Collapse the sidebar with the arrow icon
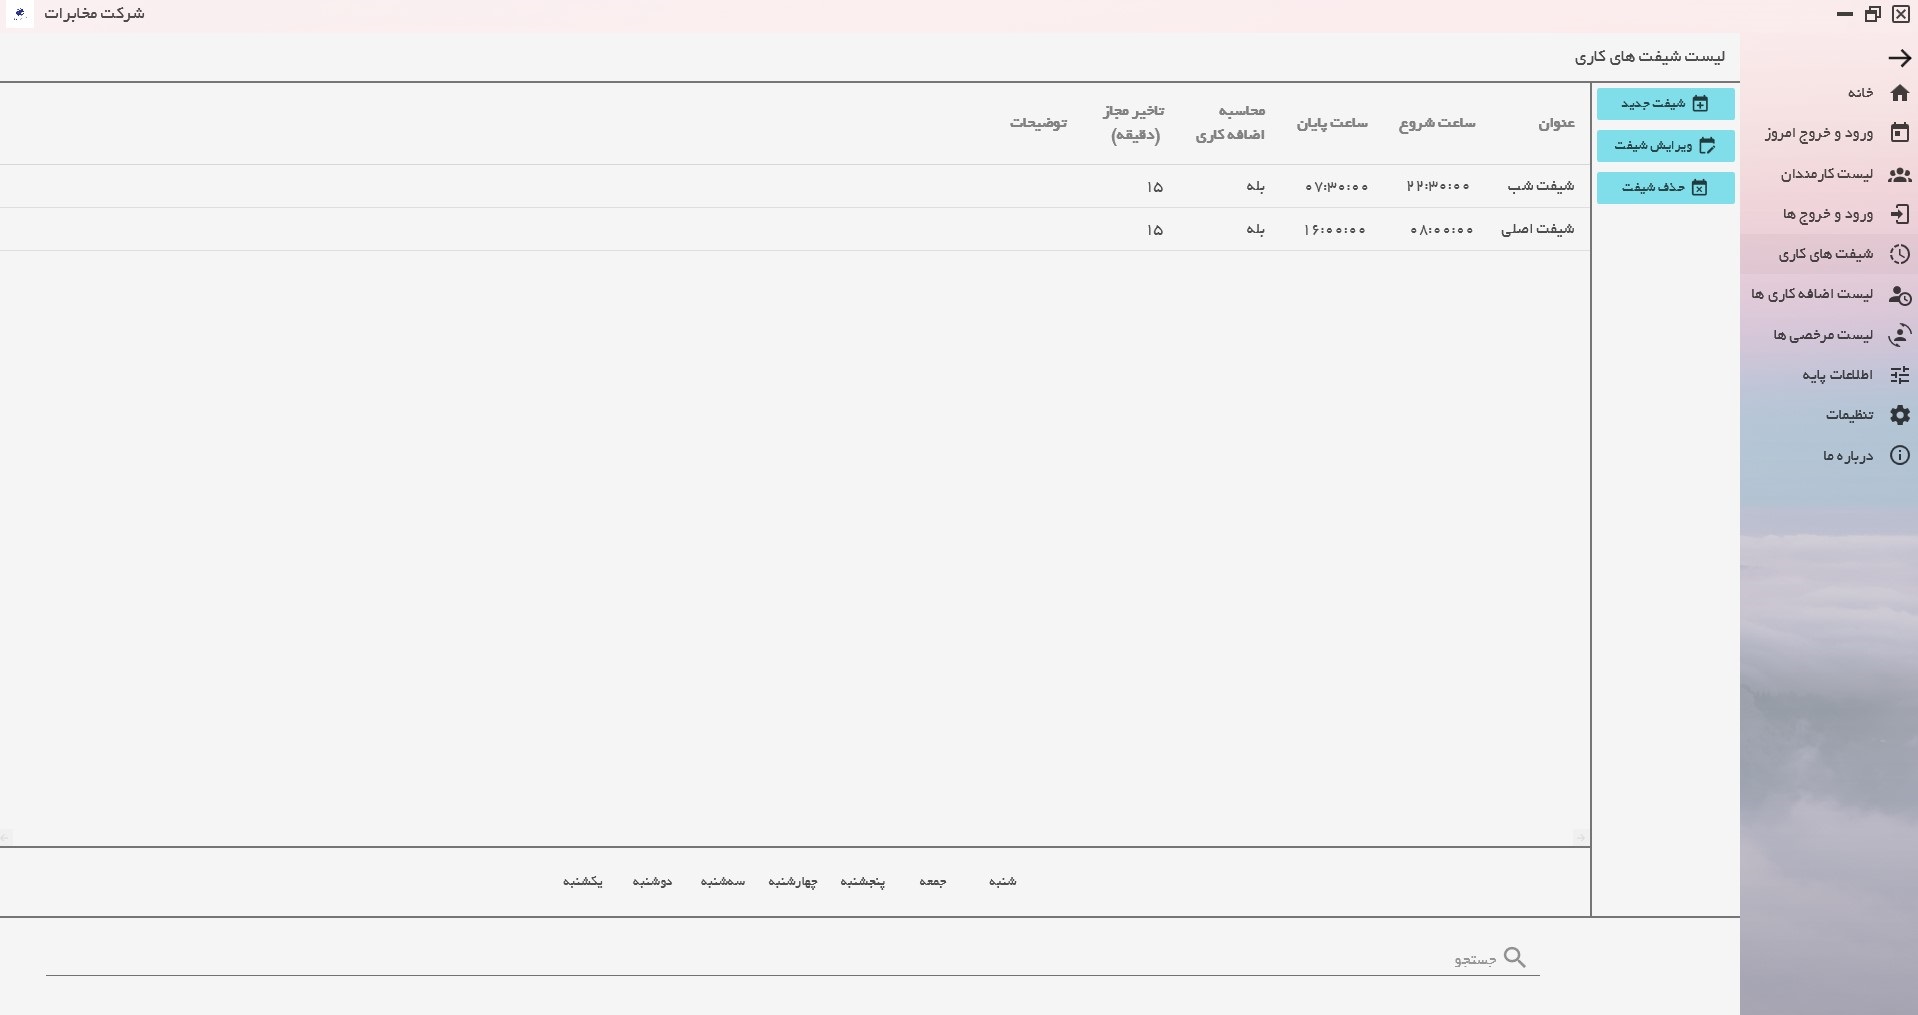Screen dimensions: 1918x1015 [x=1899, y=58]
